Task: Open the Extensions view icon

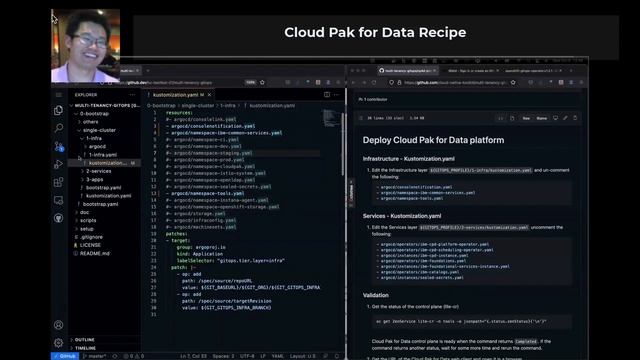Action: click(58, 182)
